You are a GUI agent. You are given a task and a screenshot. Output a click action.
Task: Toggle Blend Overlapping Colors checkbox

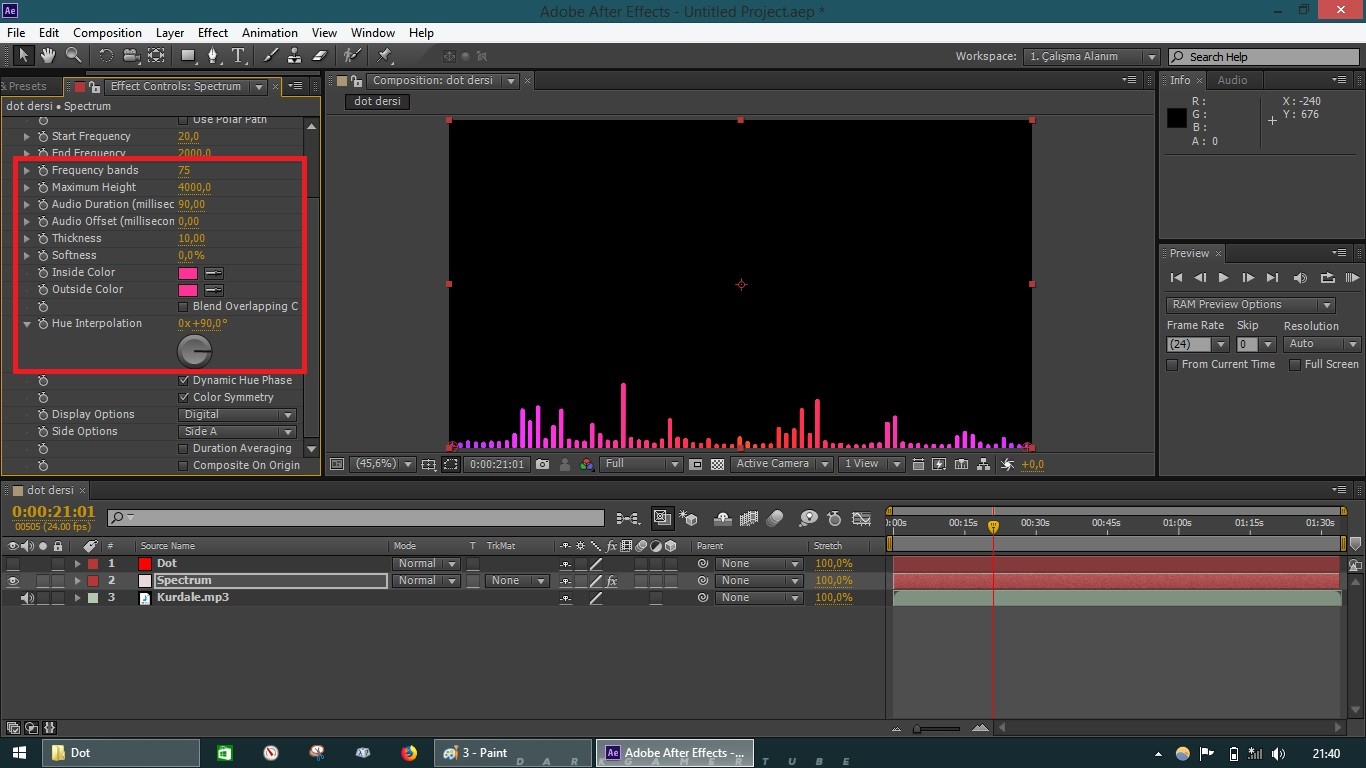183,306
